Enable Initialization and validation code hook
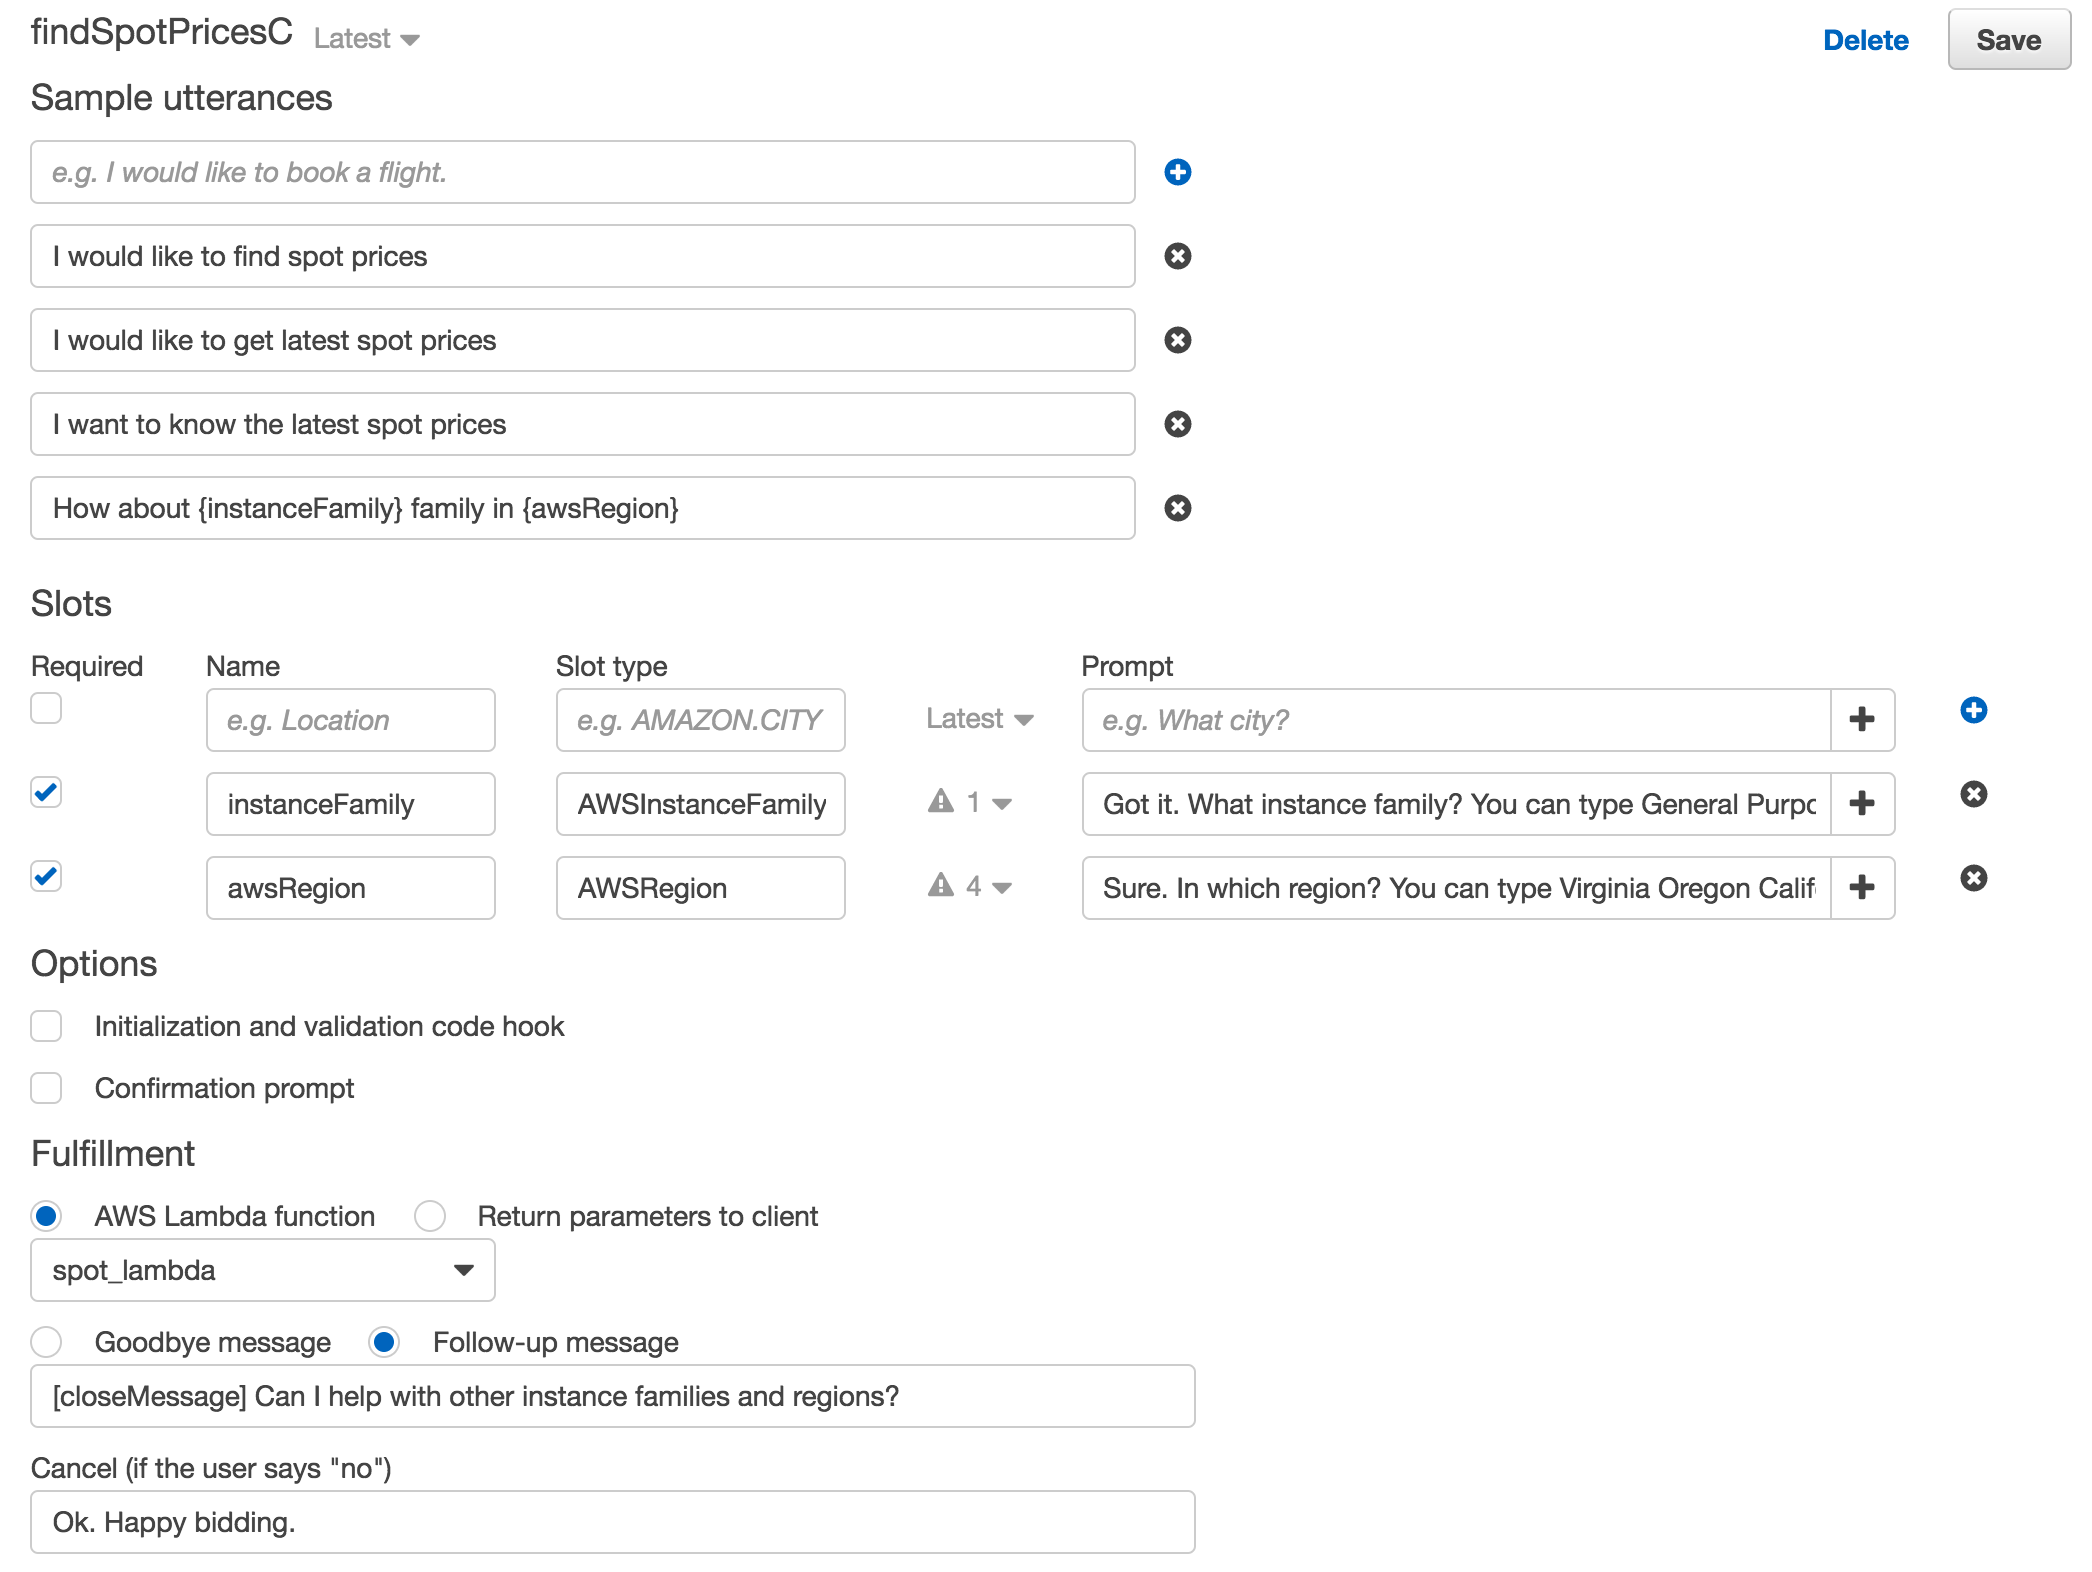2092x1572 pixels. pos(46,1026)
